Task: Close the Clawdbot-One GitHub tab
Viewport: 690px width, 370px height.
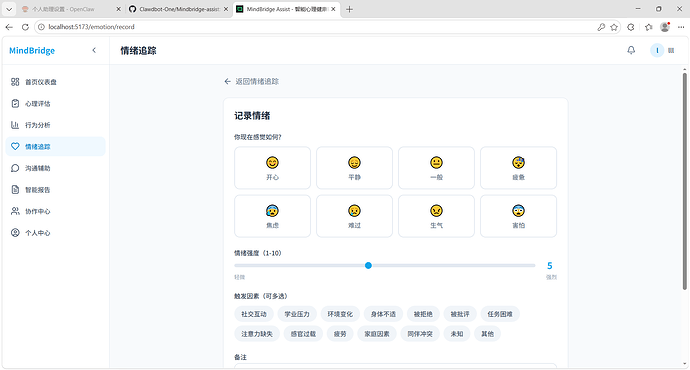Action: (226, 9)
